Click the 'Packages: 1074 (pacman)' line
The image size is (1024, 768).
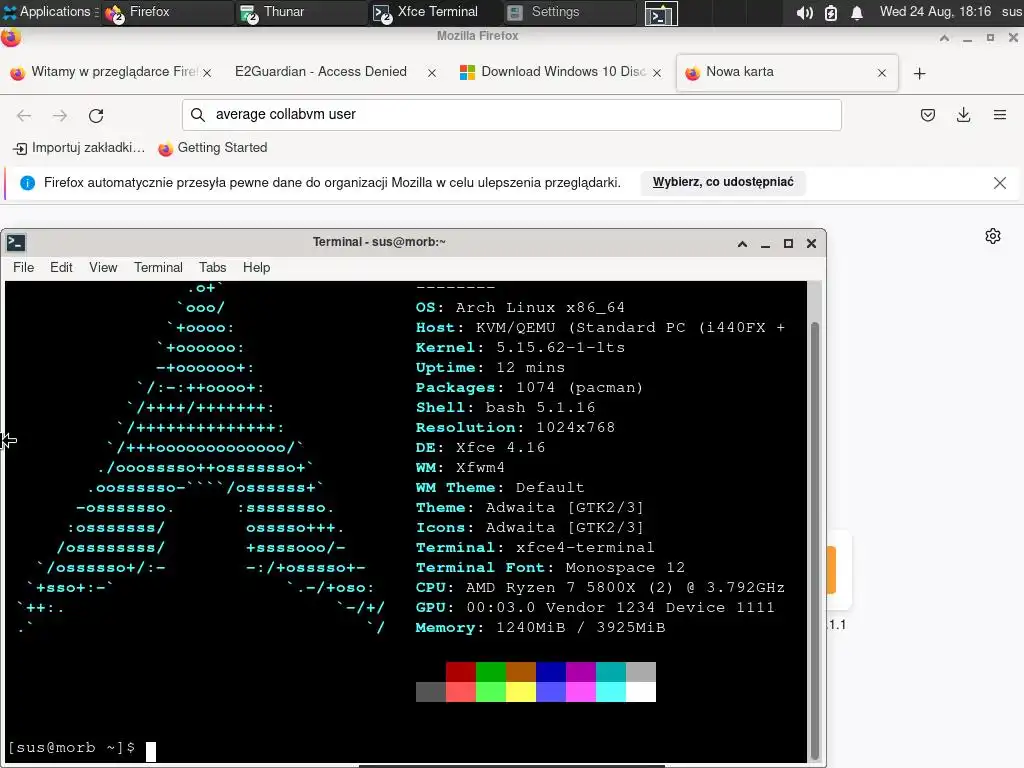coord(529,388)
